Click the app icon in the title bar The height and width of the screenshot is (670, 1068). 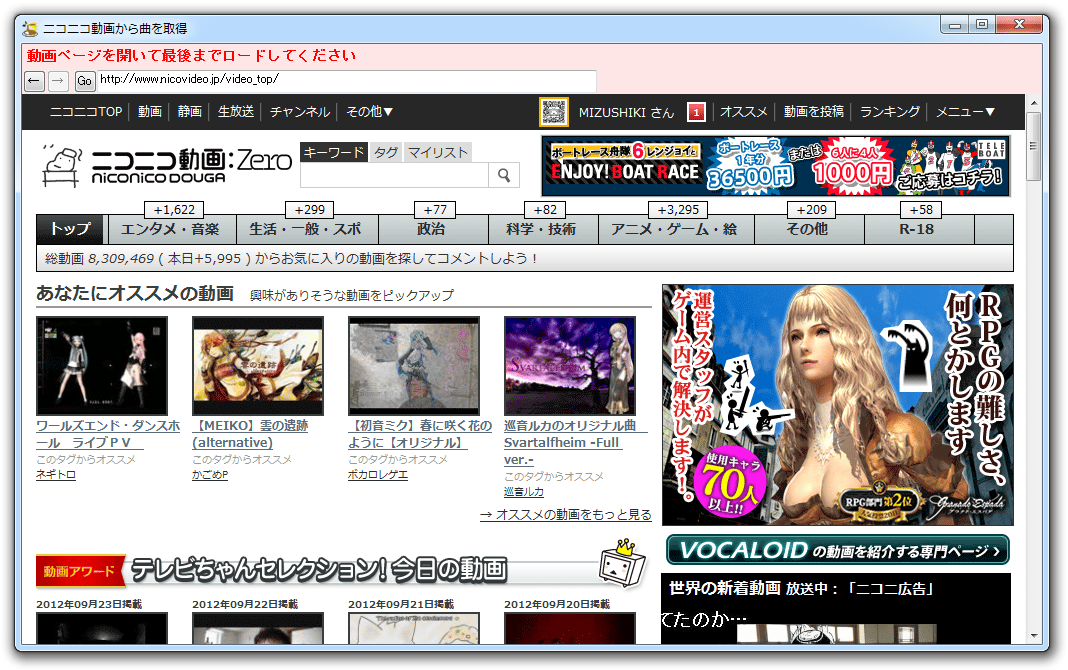click(x=30, y=29)
